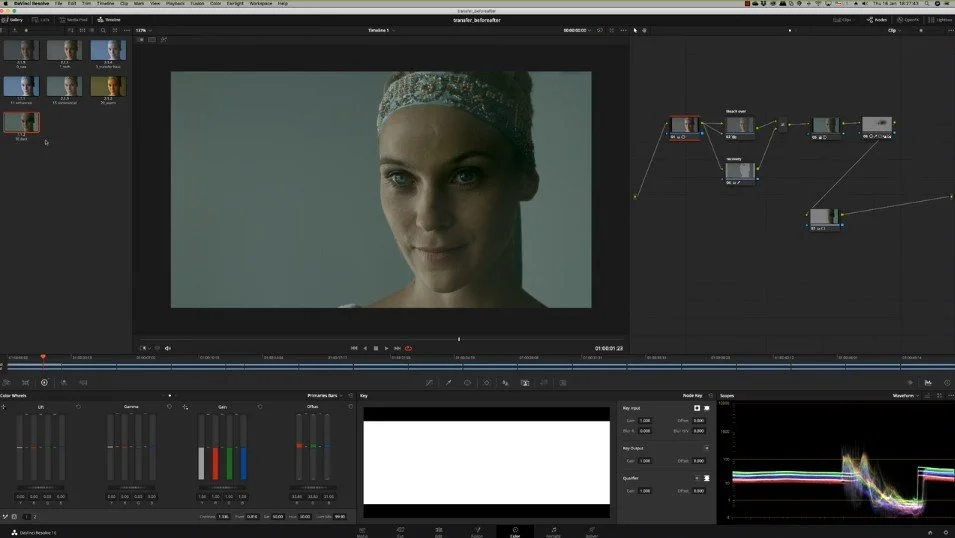Image resolution: width=955 pixels, height=538 pixels.
Task: Open the Waveform scope type dropdown
Action: click(906, 395)
